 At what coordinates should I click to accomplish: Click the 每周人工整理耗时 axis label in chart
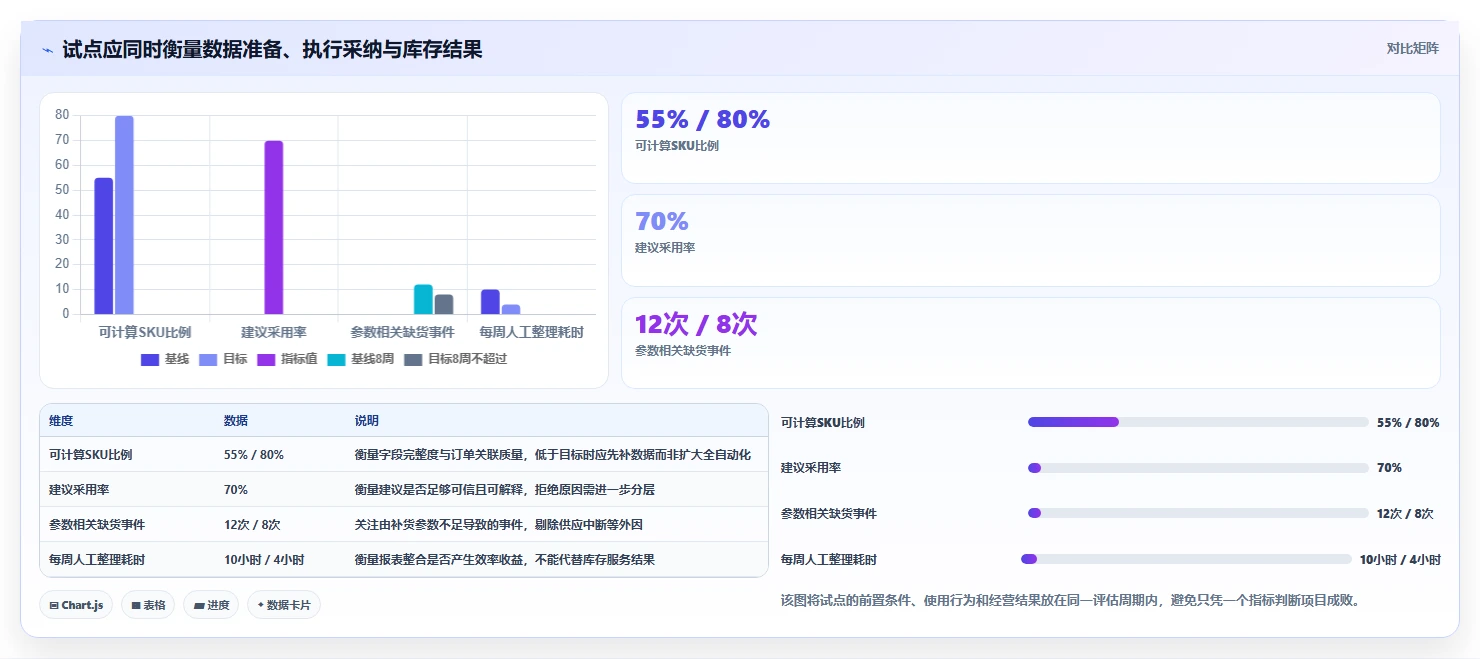tap(531, 332)
